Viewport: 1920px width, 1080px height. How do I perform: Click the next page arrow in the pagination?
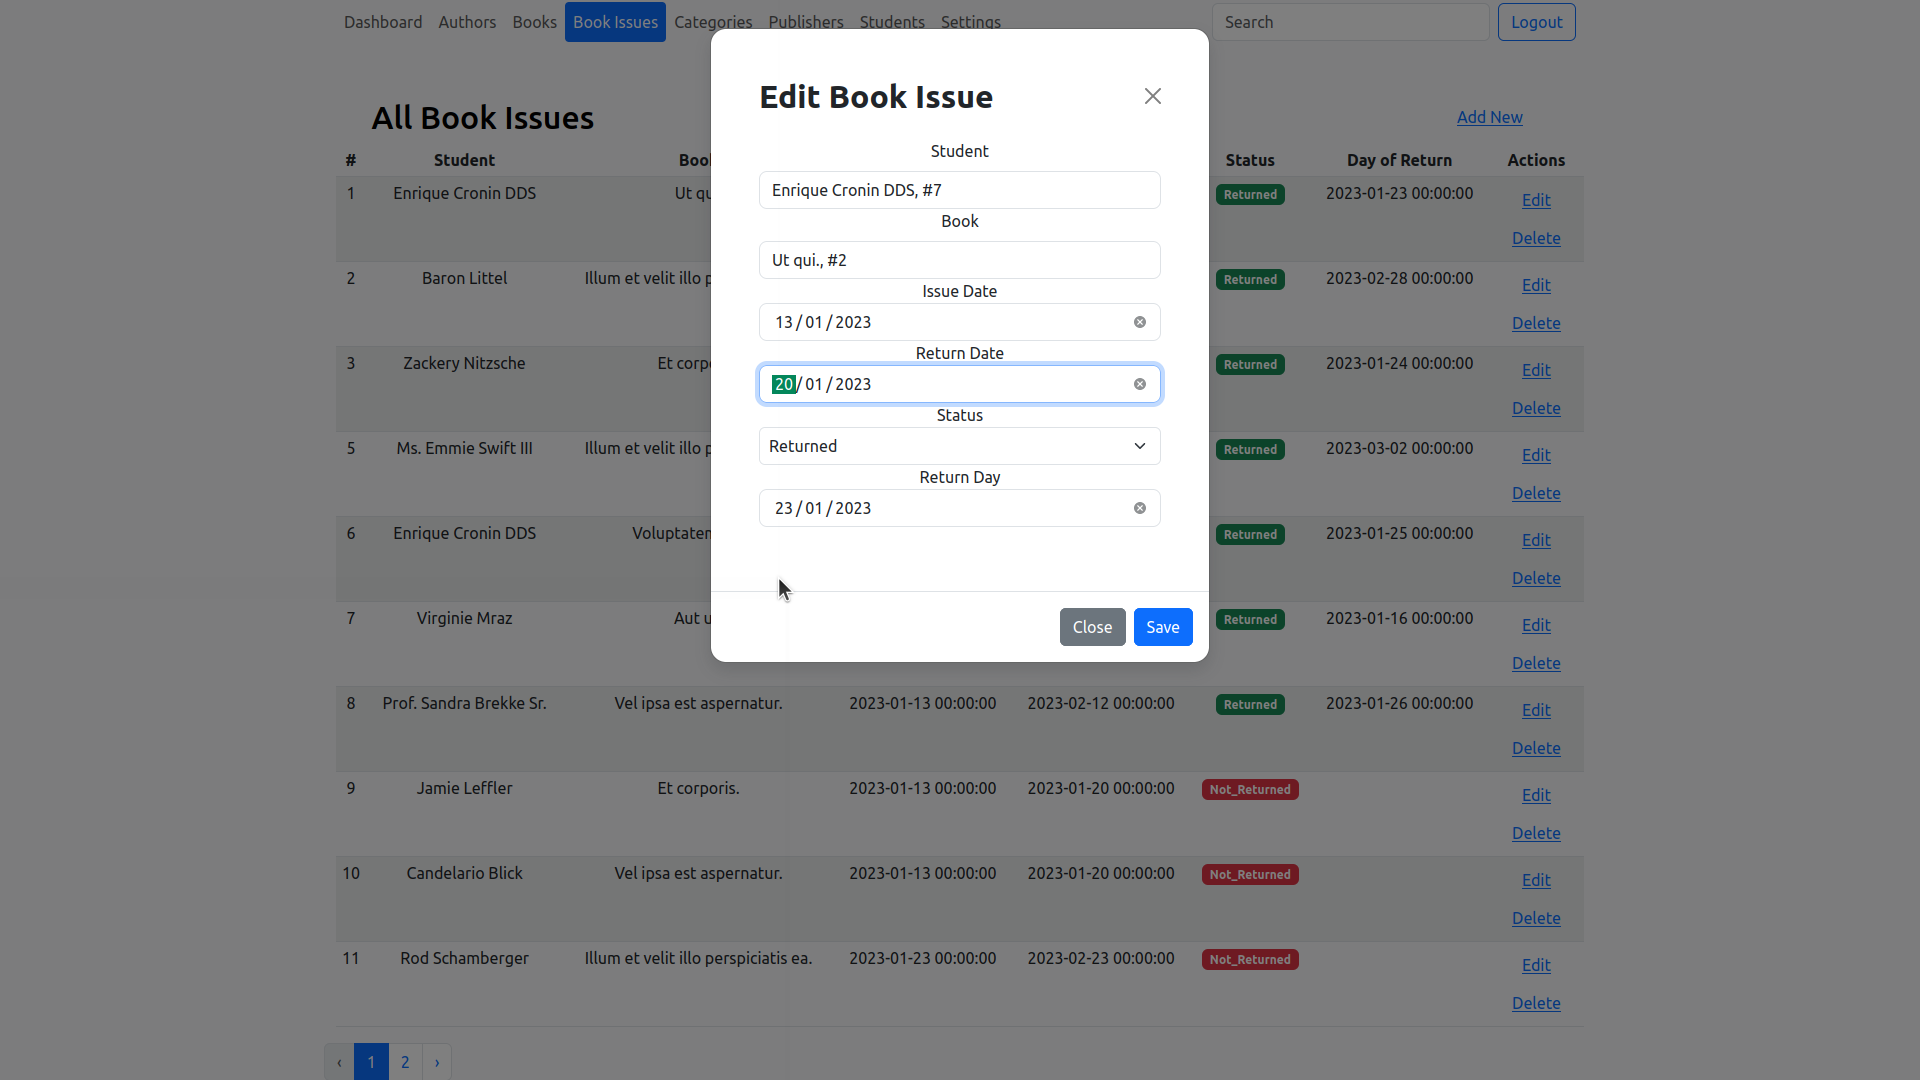coord(437,1062)
